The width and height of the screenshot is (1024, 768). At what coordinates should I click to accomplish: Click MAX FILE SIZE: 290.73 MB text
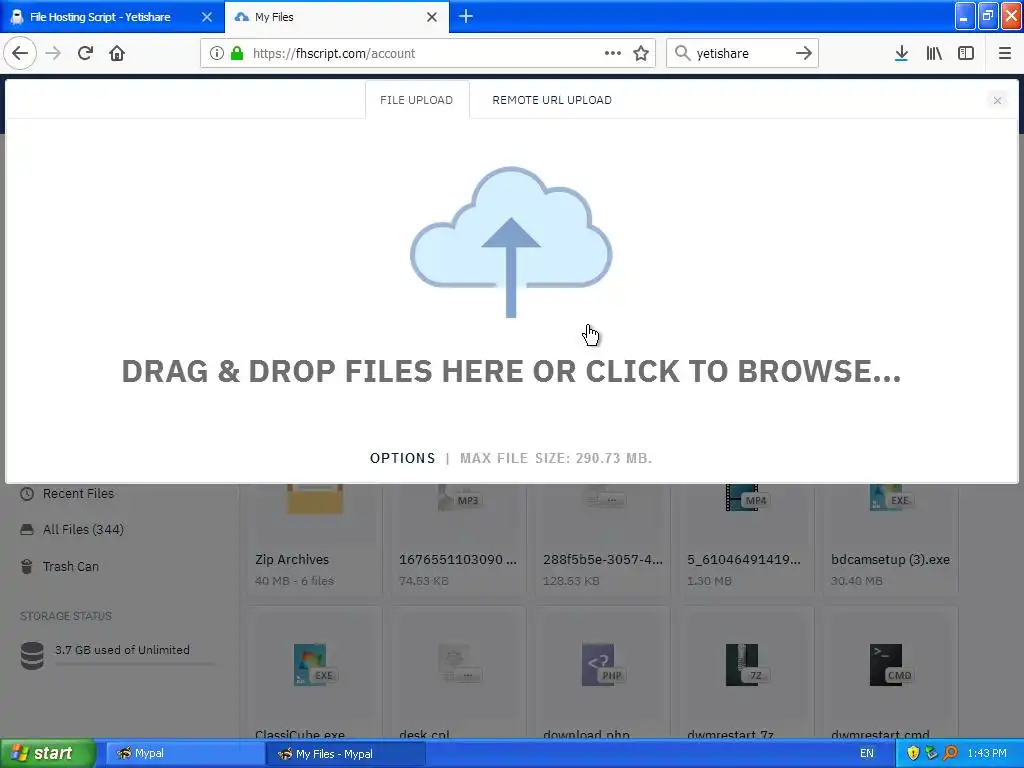coord(556,458)
